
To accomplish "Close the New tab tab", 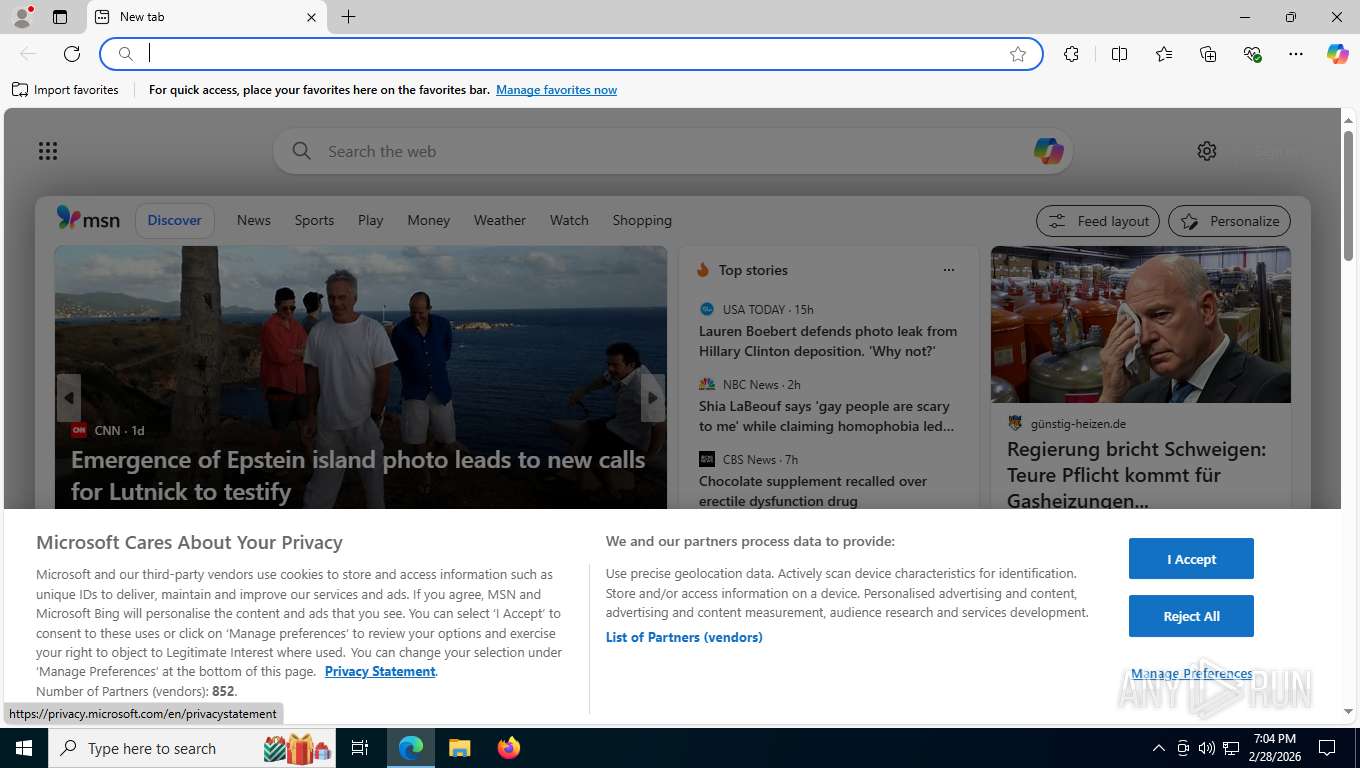I will (311, 17).
